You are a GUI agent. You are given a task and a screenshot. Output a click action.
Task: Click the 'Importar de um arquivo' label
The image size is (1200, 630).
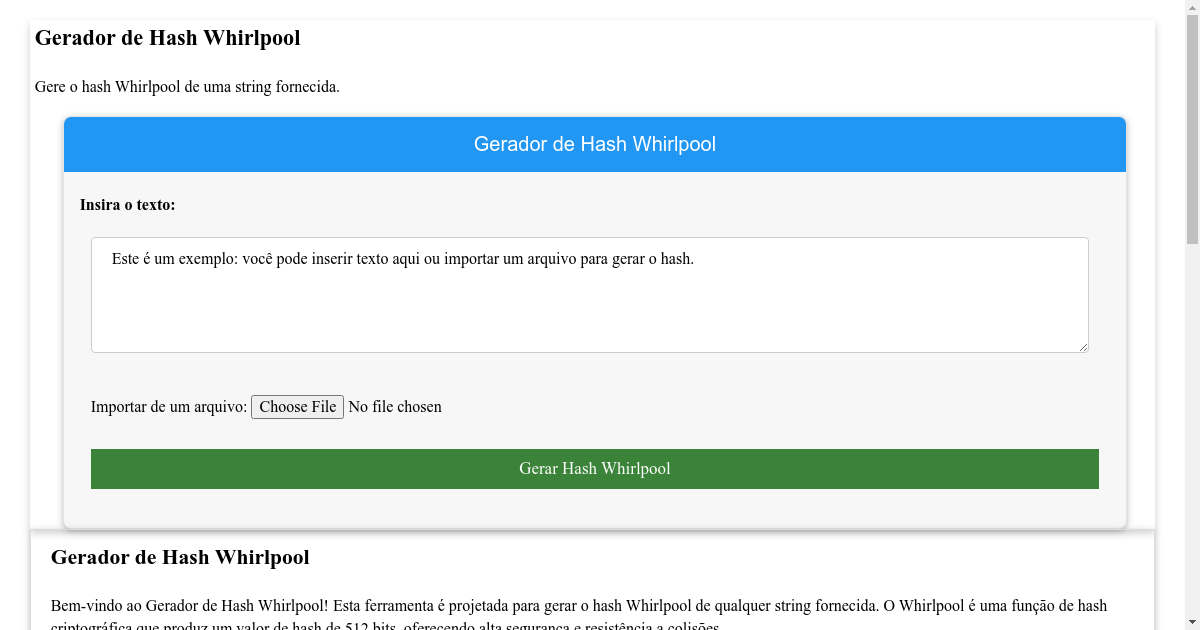pyautogui.click(x=168, y=406)
